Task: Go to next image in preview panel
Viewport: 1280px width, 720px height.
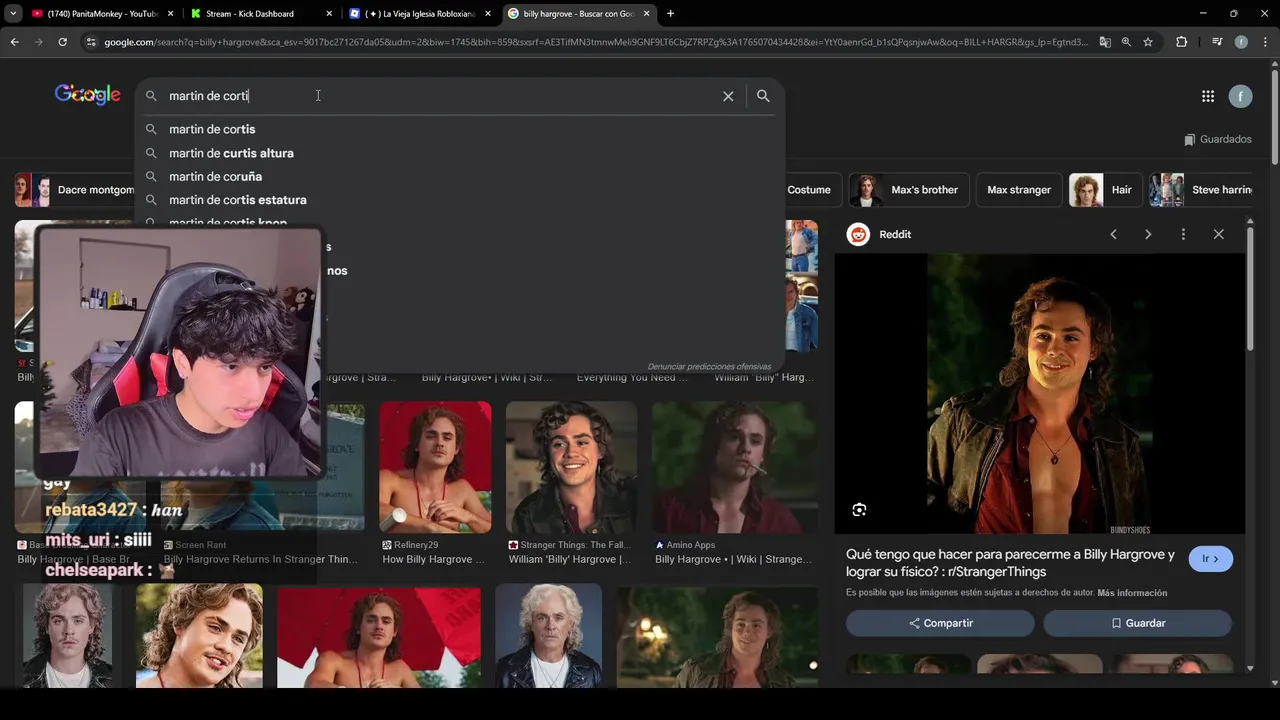Action: 1148,234
